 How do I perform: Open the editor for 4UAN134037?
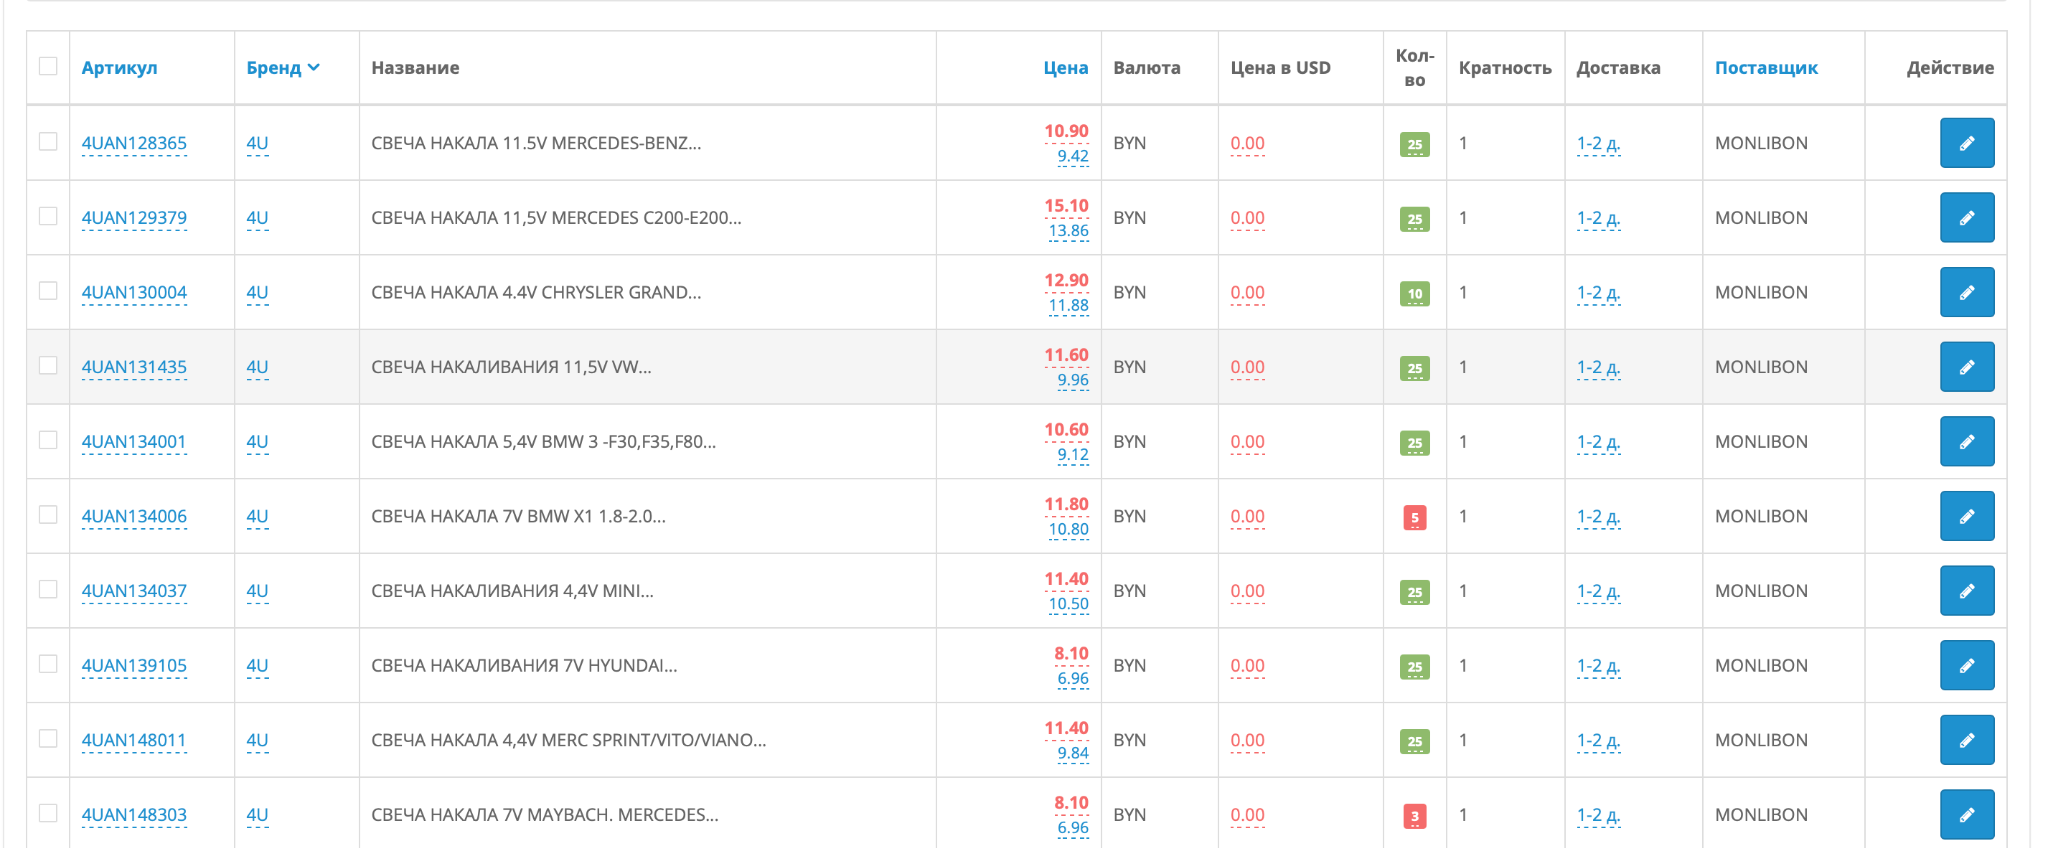coord(1967,591)
